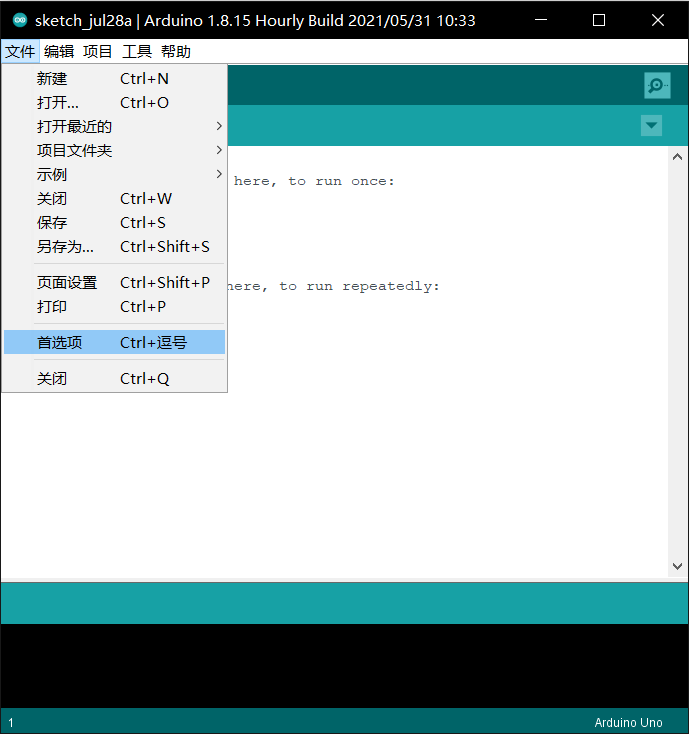Click the editor scrollbar up arrow

677,157
